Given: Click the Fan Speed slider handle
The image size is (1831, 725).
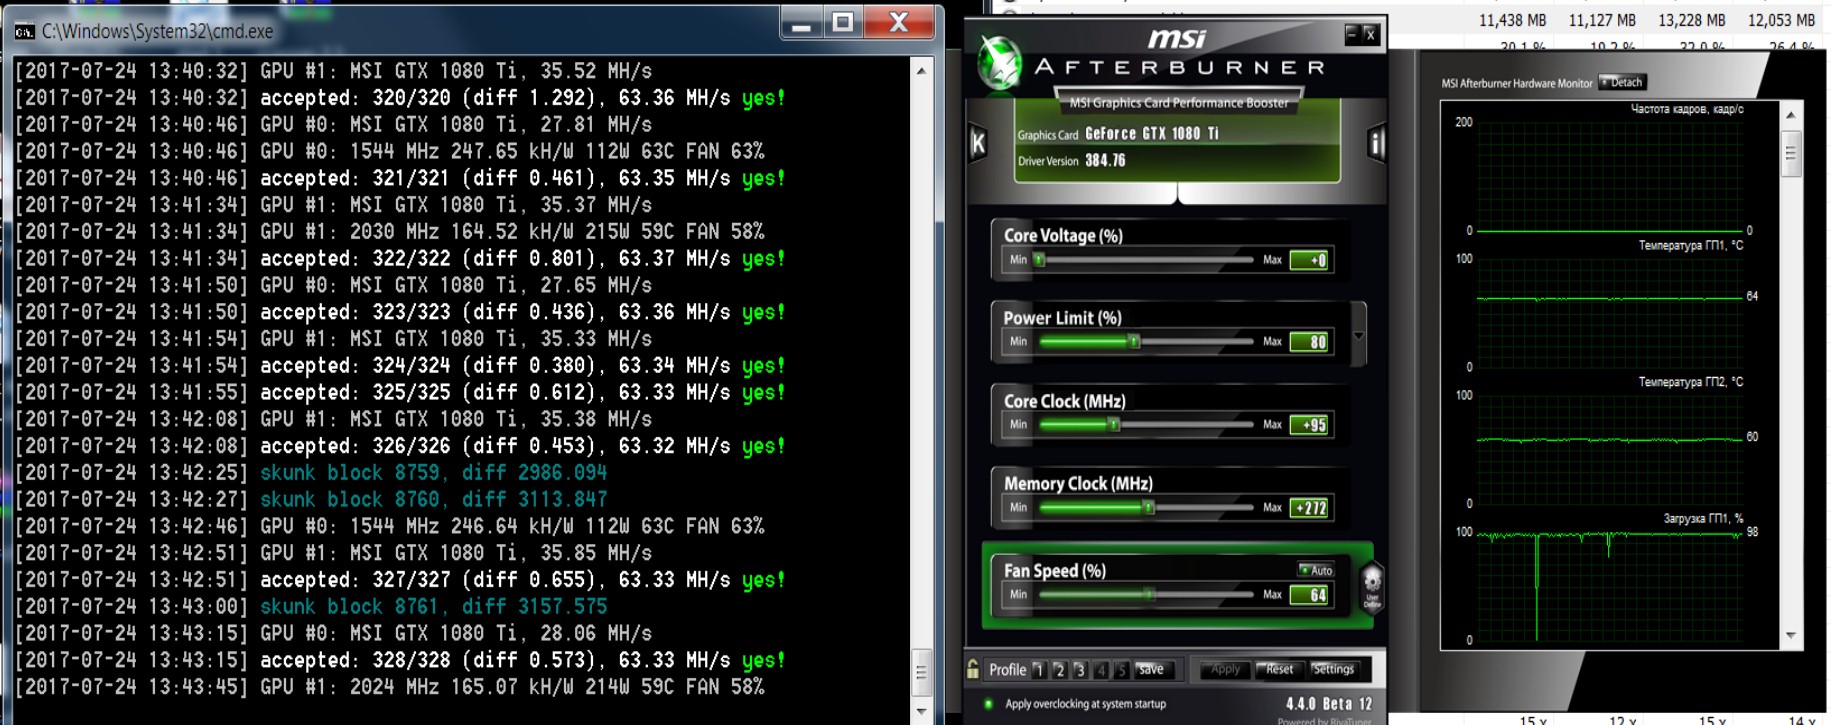Looking at the screenshot, I should click(1149, 594).
